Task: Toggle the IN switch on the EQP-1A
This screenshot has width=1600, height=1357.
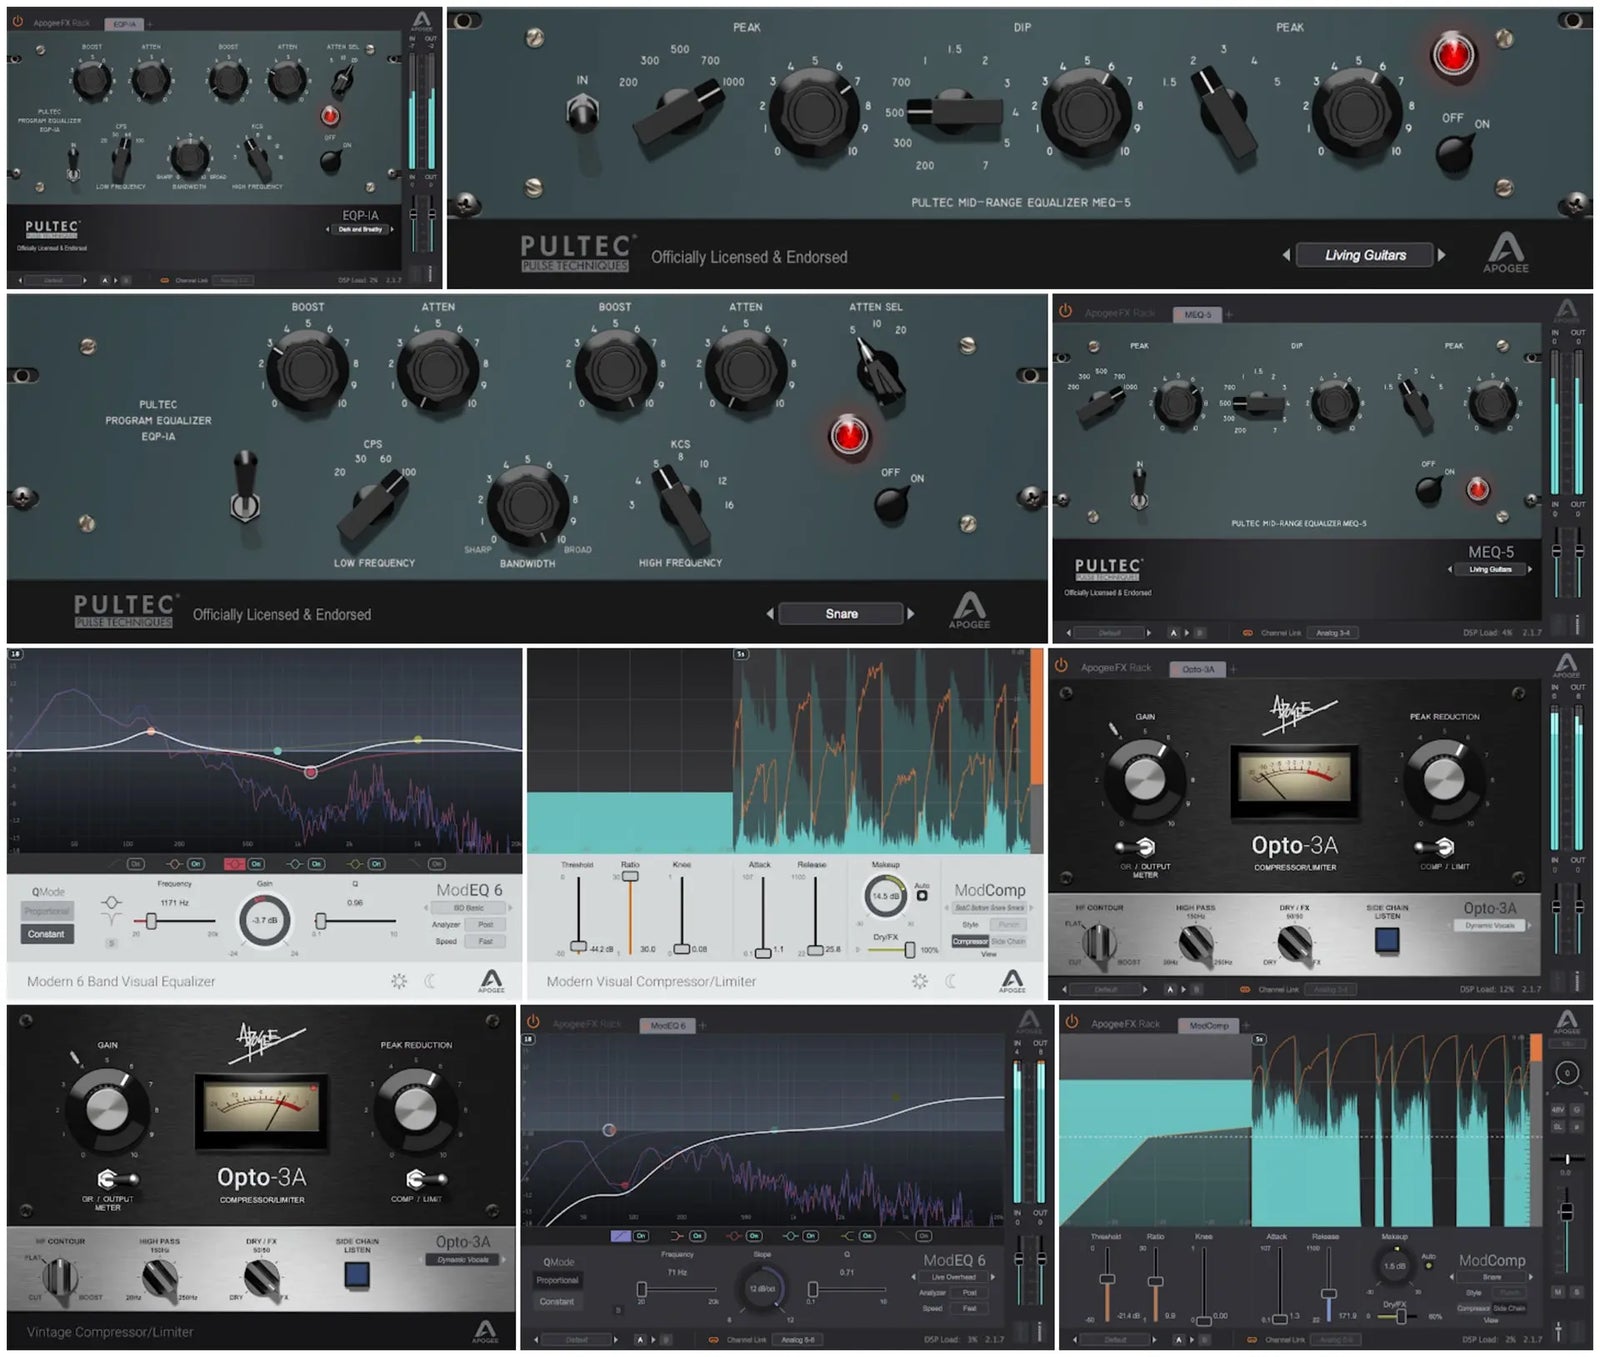Action: (x=72, y=161)
